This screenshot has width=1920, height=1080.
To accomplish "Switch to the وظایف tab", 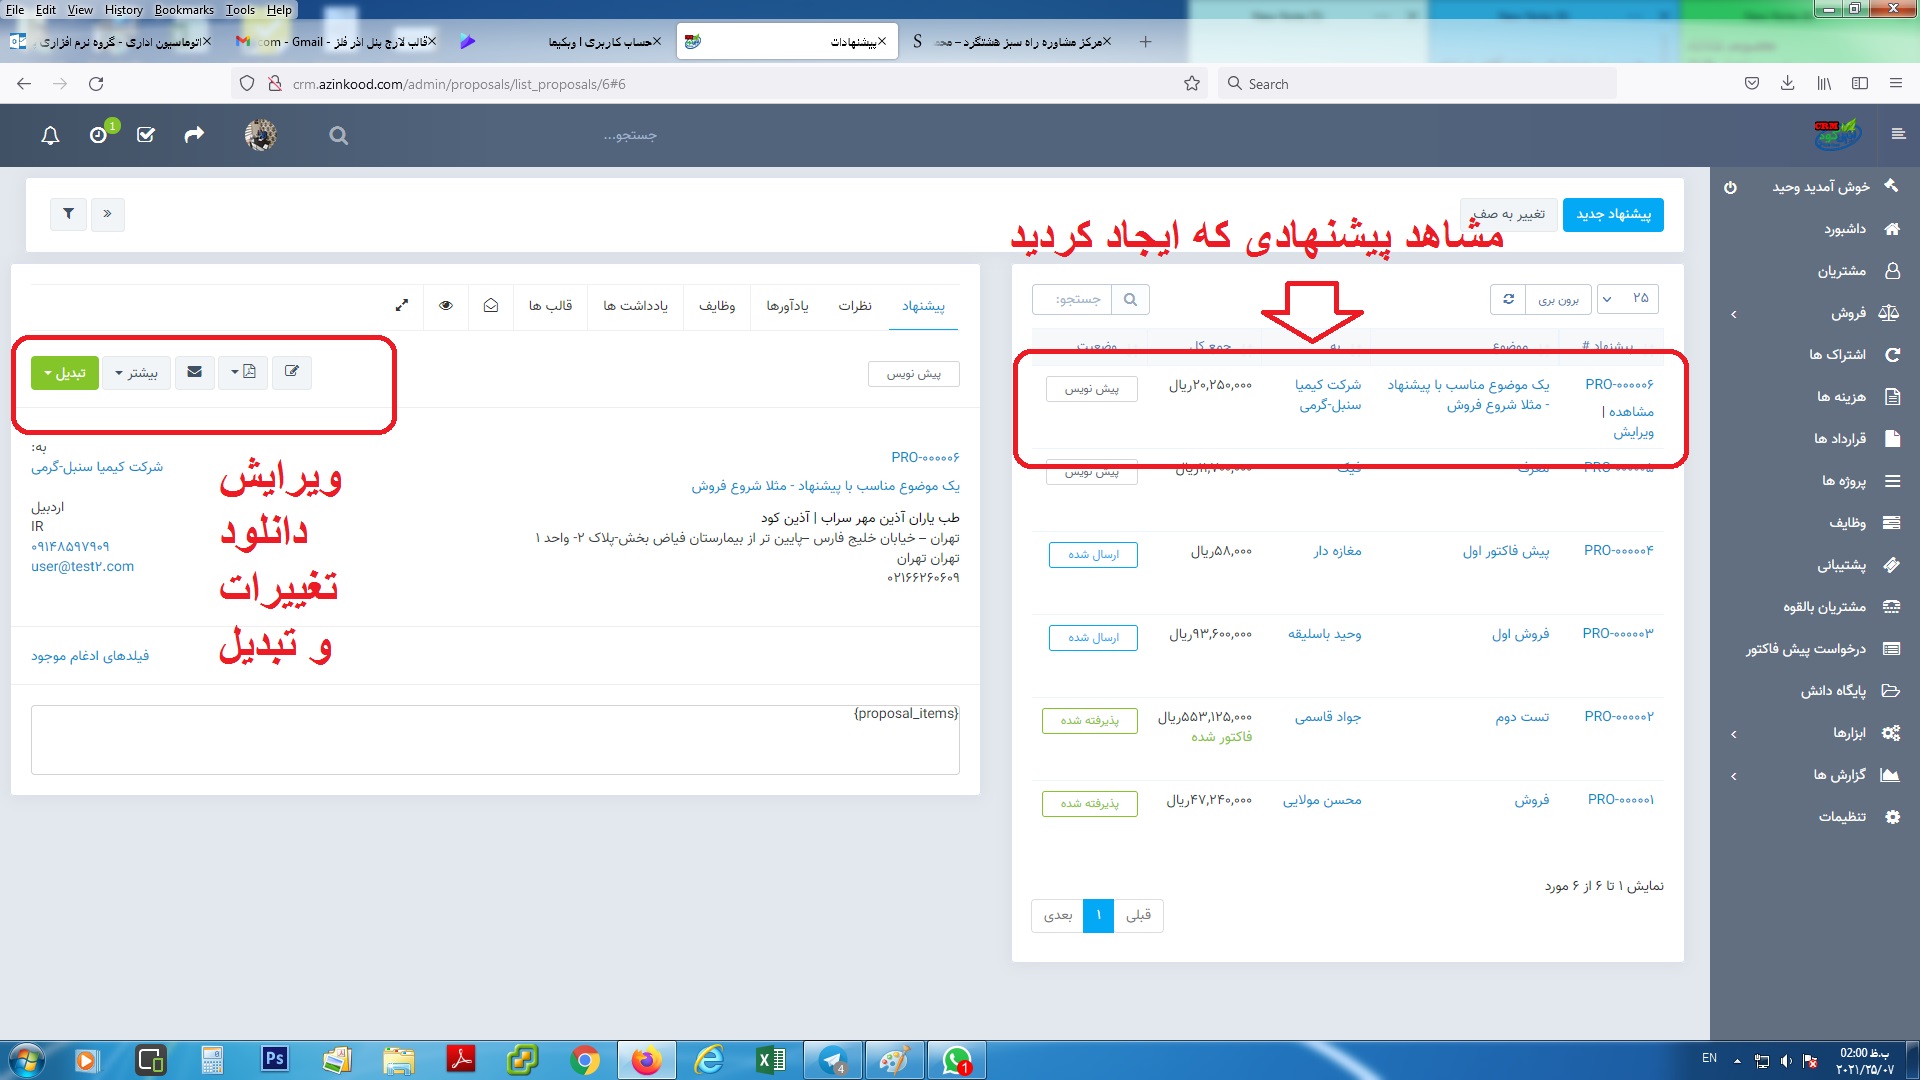I will point(717,306).
